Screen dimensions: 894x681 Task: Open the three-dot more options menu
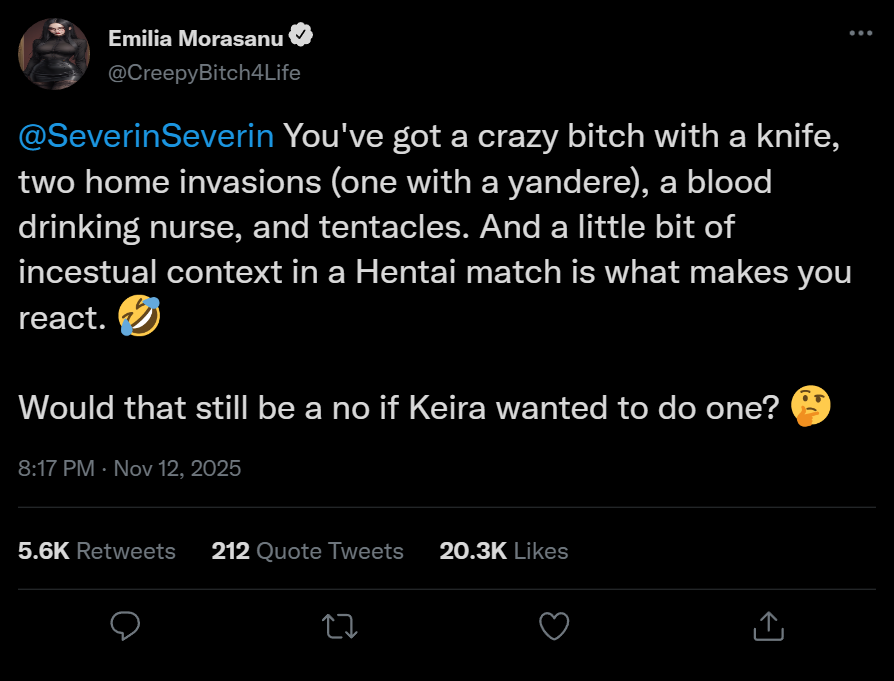coord(860,33)
